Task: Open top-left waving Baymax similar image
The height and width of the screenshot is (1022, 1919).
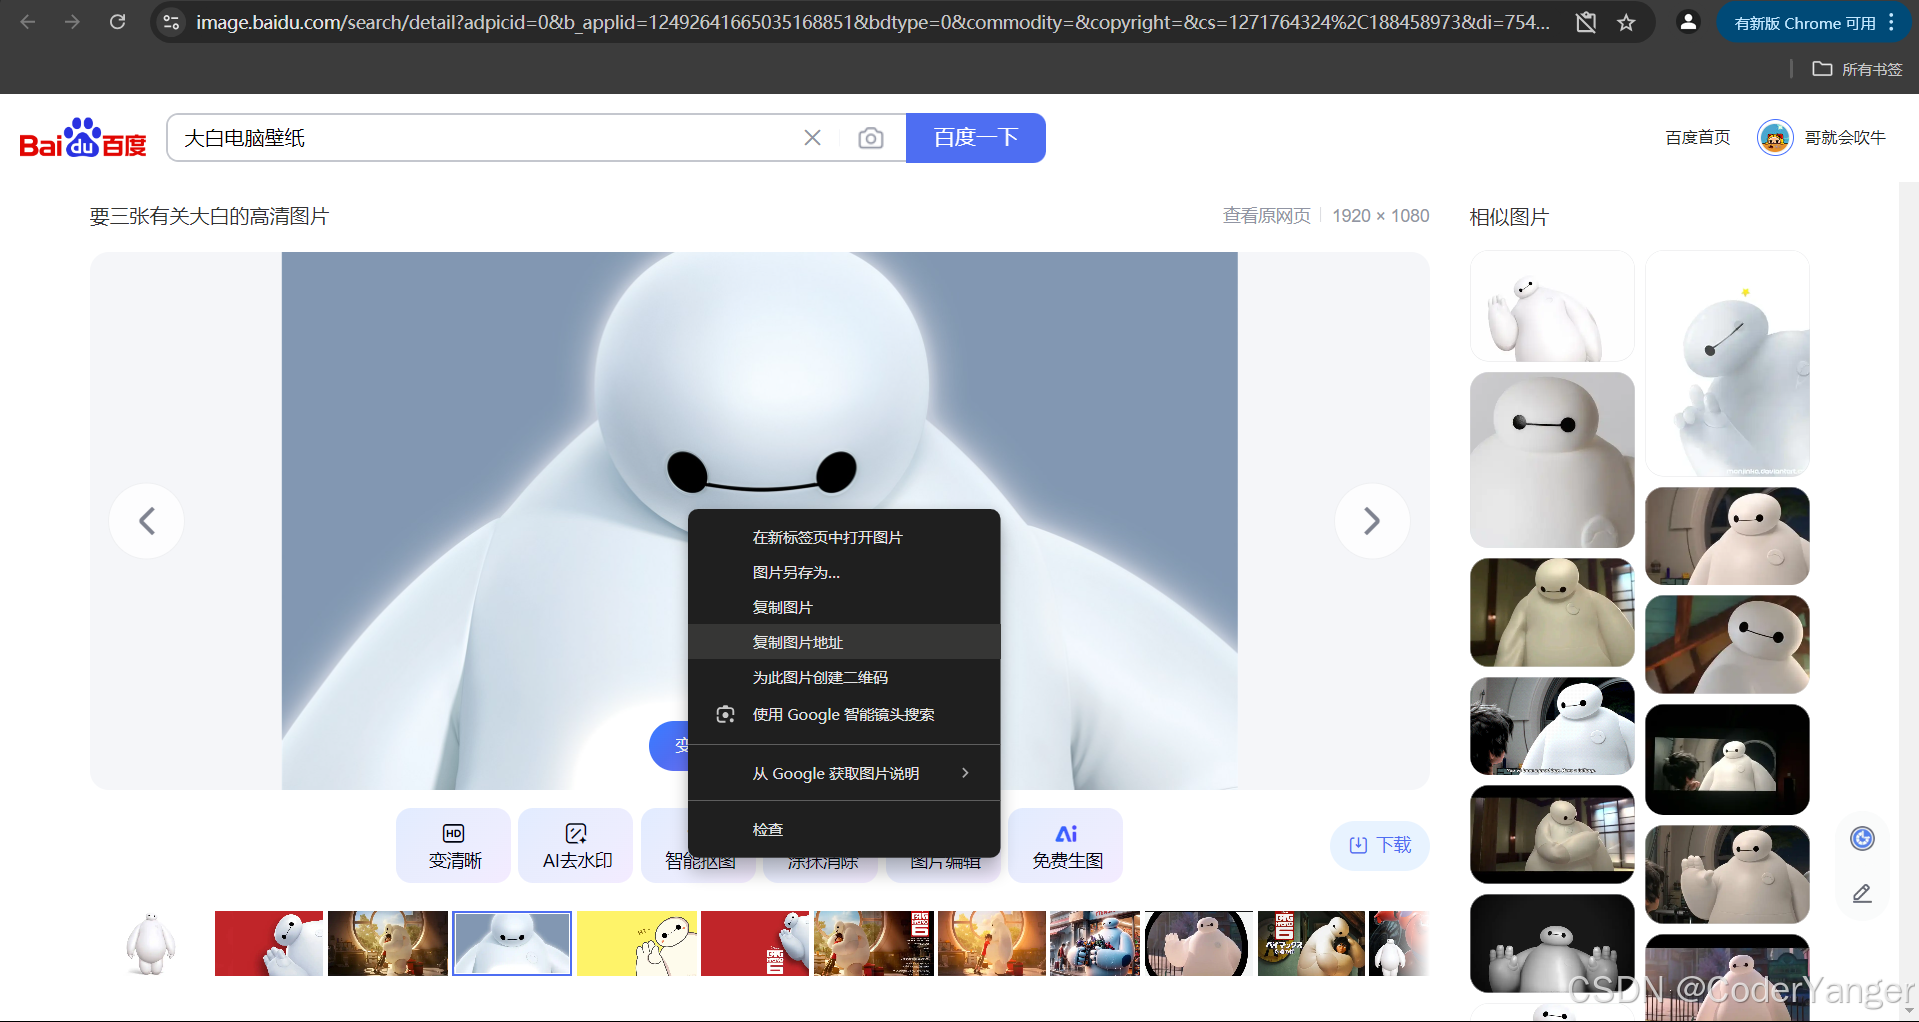Action: coord(1552,307)
